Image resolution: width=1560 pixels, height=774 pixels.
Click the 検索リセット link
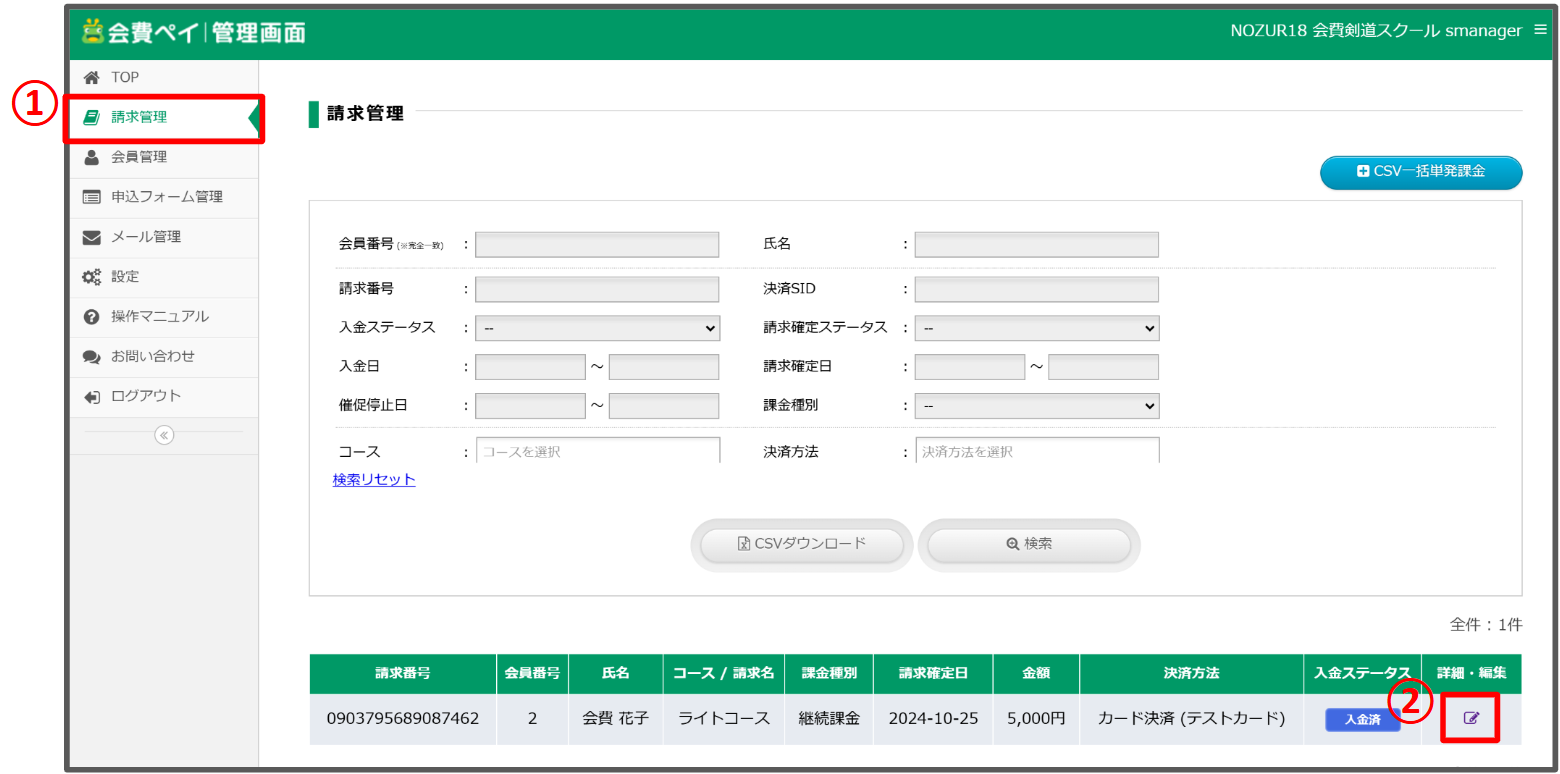pyautogui.click(x=374, y=480)
